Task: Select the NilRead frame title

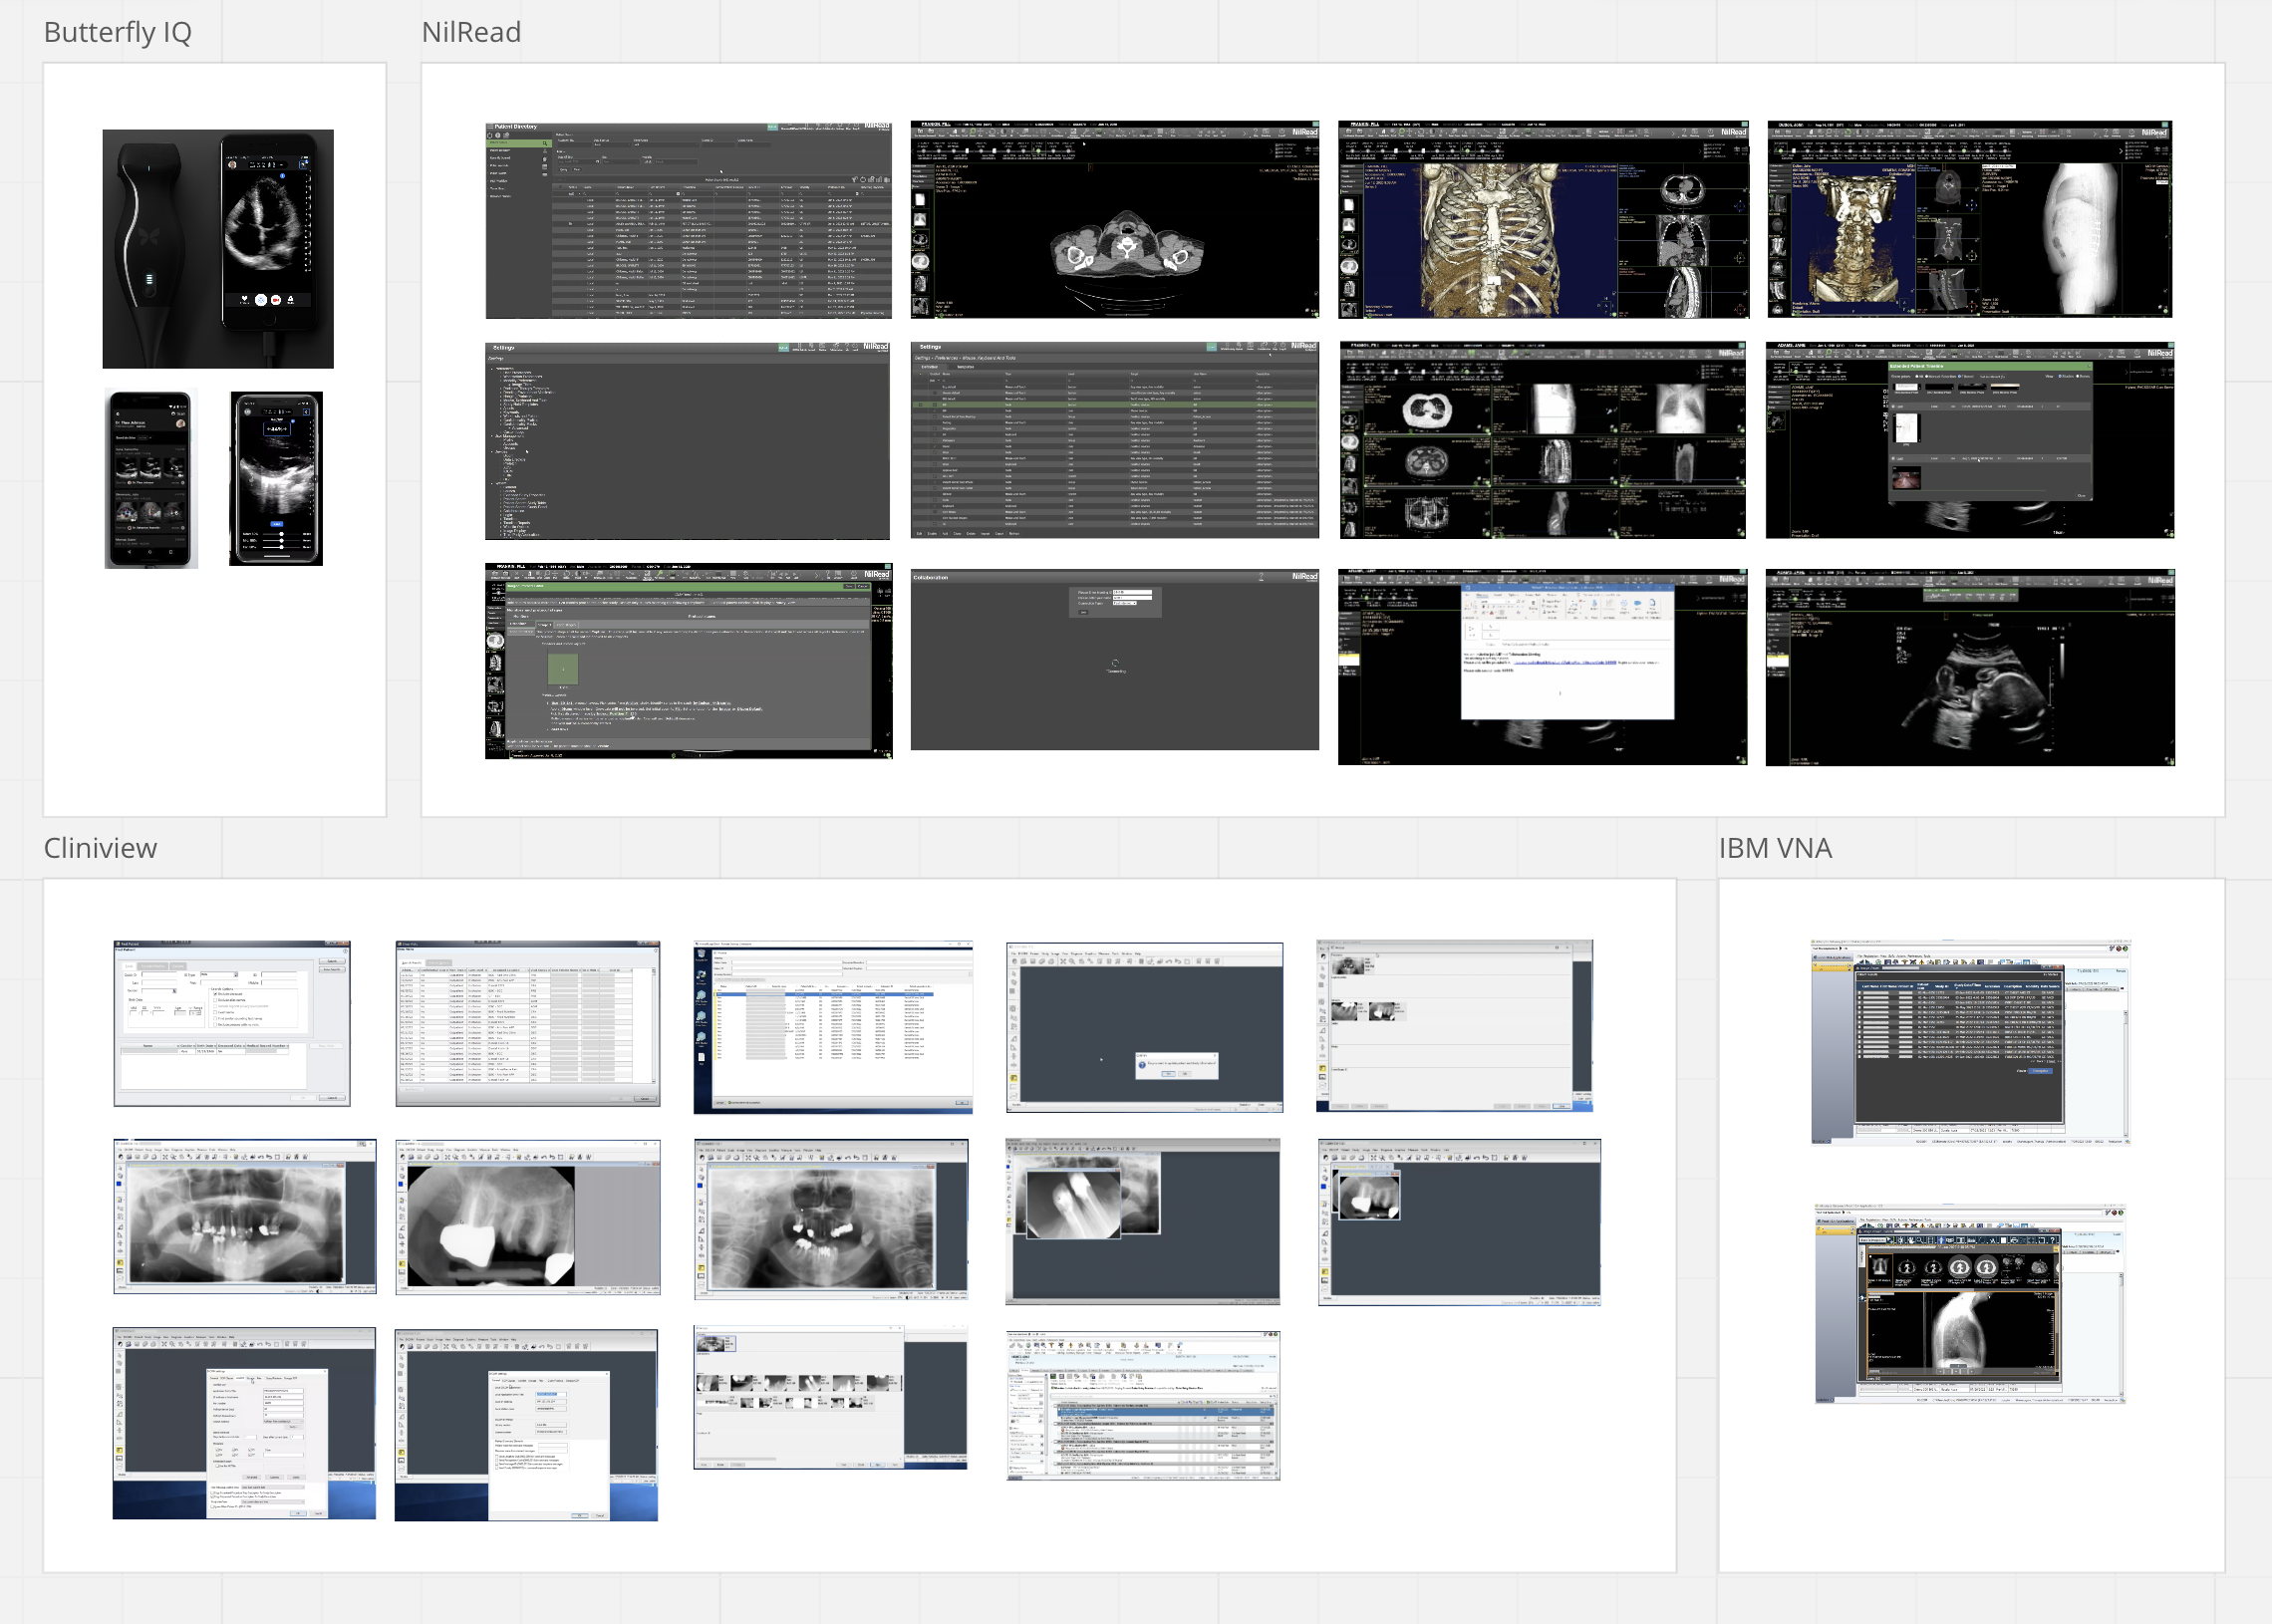Action: [x=471, y=32]
